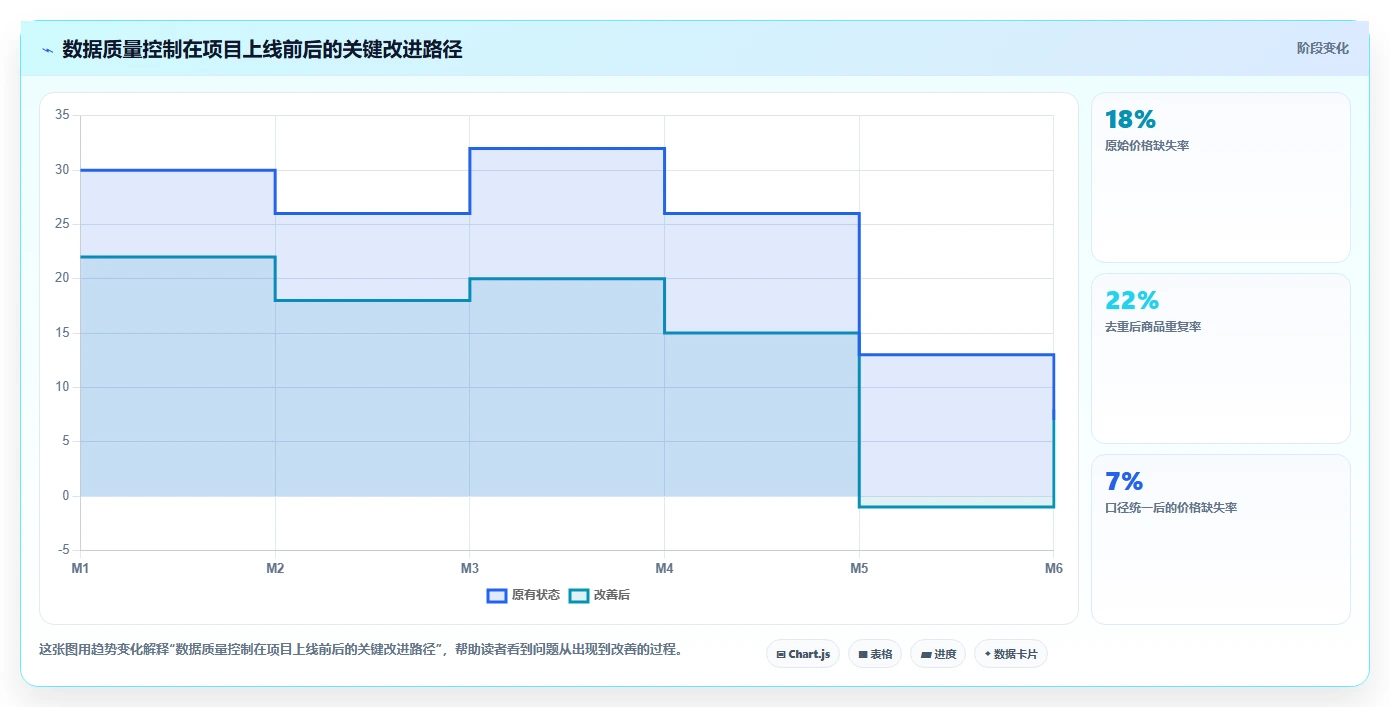Click the 18% figure
This screenshot has height=707, width=1390.
click(x=1130, y=119)
